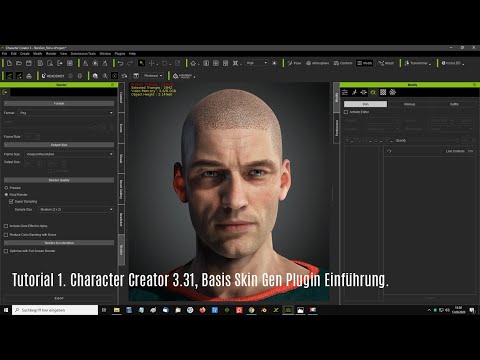Open the High quality dropdown in toolbar

click(257, 63)
